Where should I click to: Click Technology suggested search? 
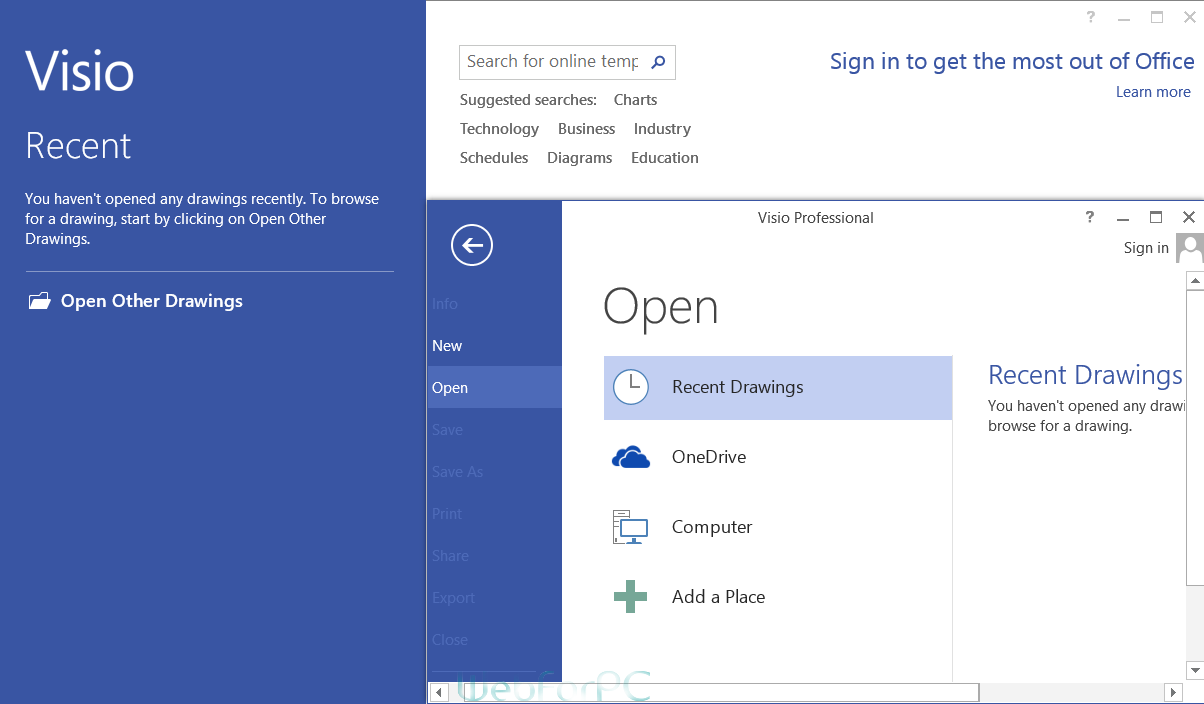(x=499, y=129)
